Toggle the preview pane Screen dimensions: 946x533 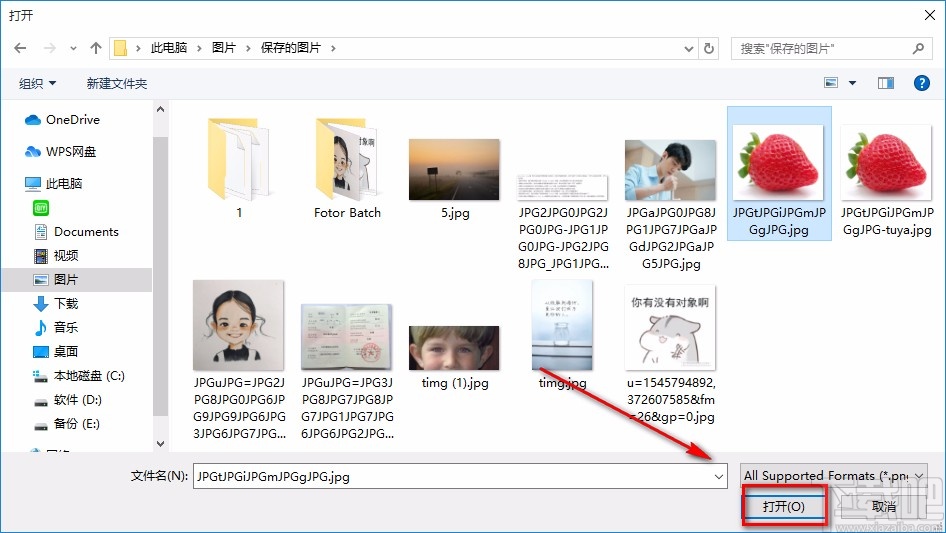tap(886, 83)
